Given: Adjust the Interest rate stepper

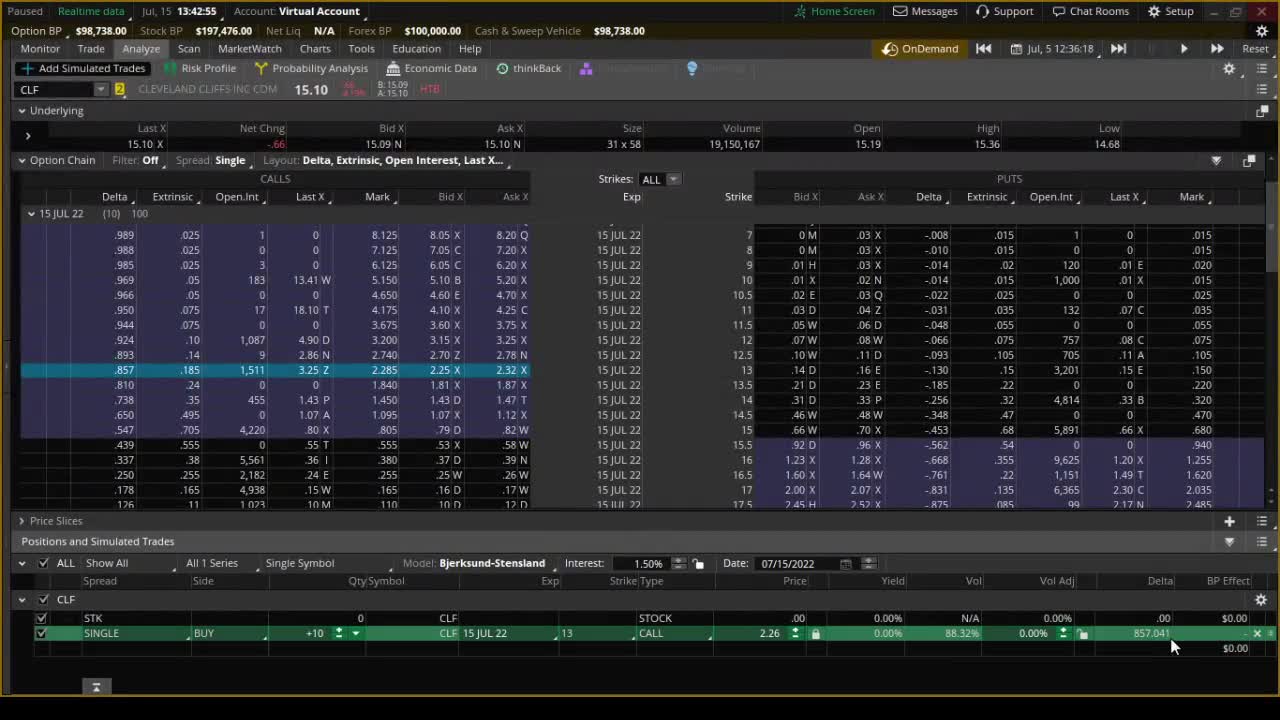Looking at the screenshot, I should [x=679, y=564].
